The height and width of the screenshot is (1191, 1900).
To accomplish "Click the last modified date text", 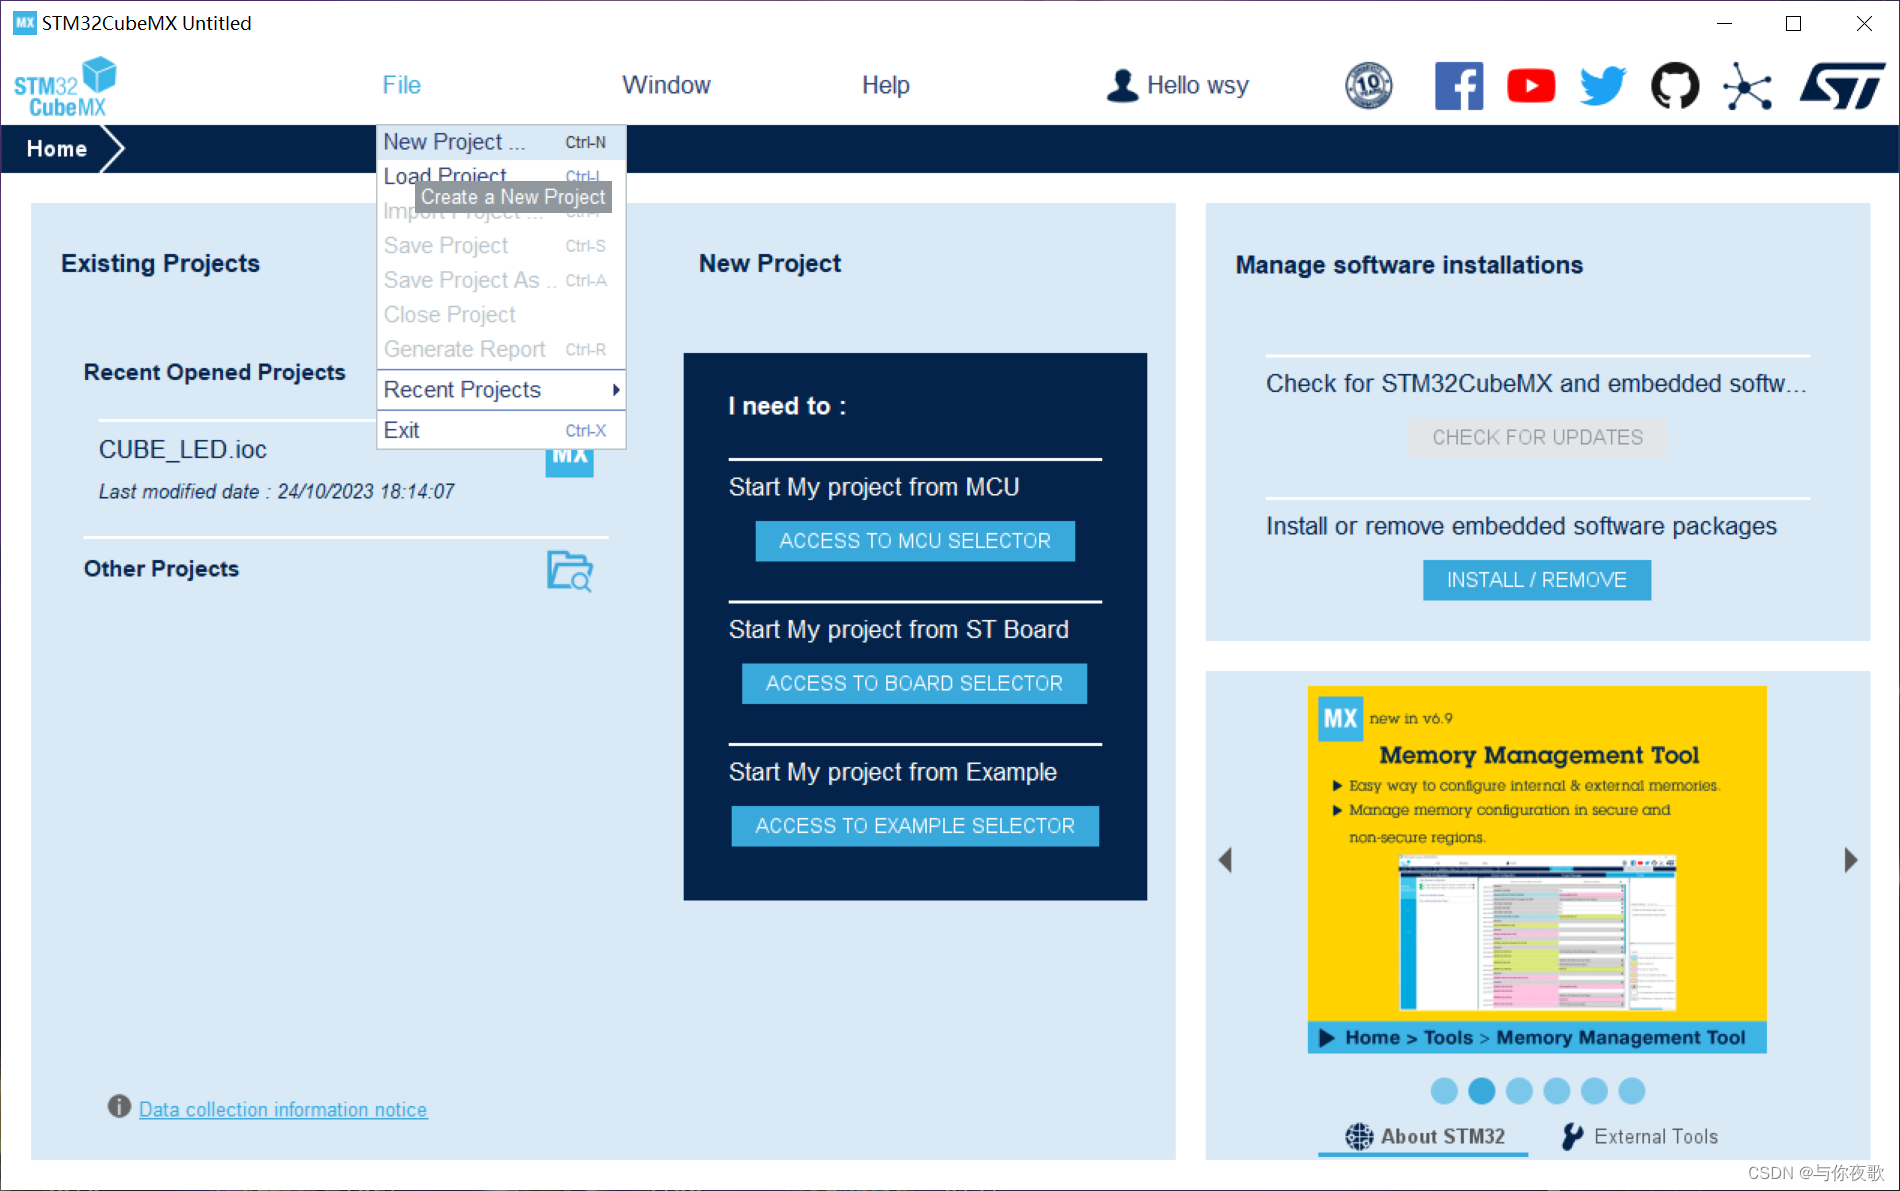I will click(x=276, y=491).
